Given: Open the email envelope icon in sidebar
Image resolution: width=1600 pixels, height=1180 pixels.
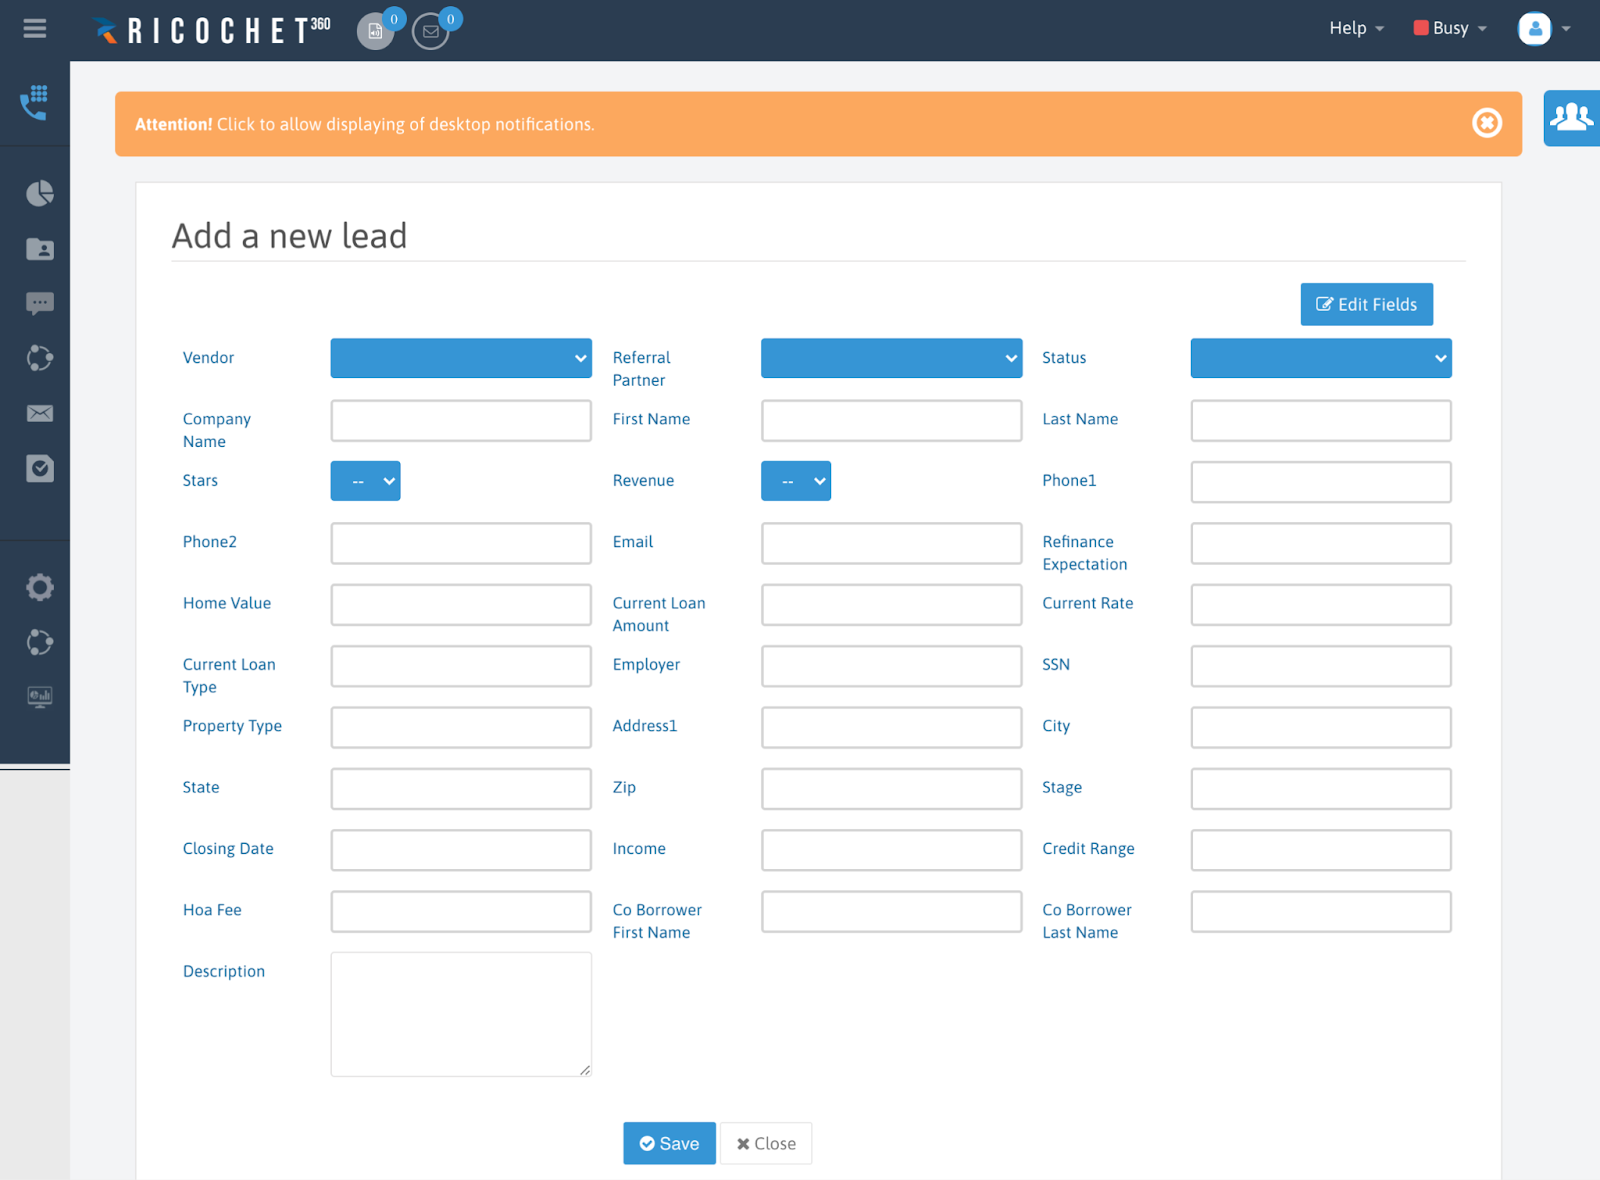Looking at the screenshot, I should click(38, 413).
